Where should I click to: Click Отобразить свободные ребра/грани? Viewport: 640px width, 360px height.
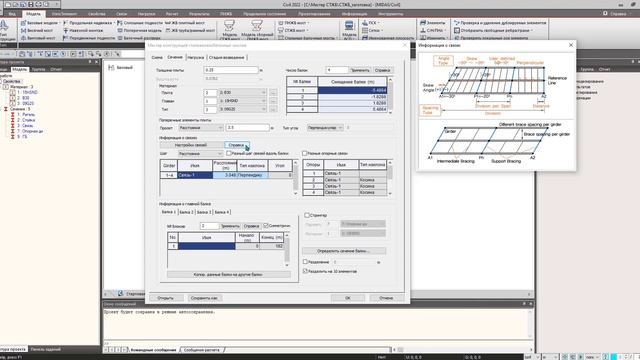coord(493,30)
